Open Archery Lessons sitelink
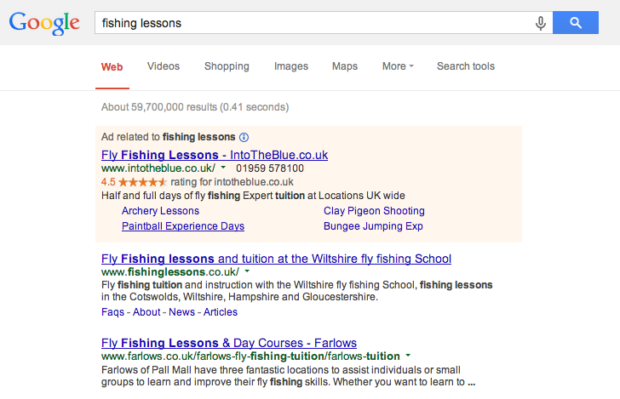 [160, 211]
